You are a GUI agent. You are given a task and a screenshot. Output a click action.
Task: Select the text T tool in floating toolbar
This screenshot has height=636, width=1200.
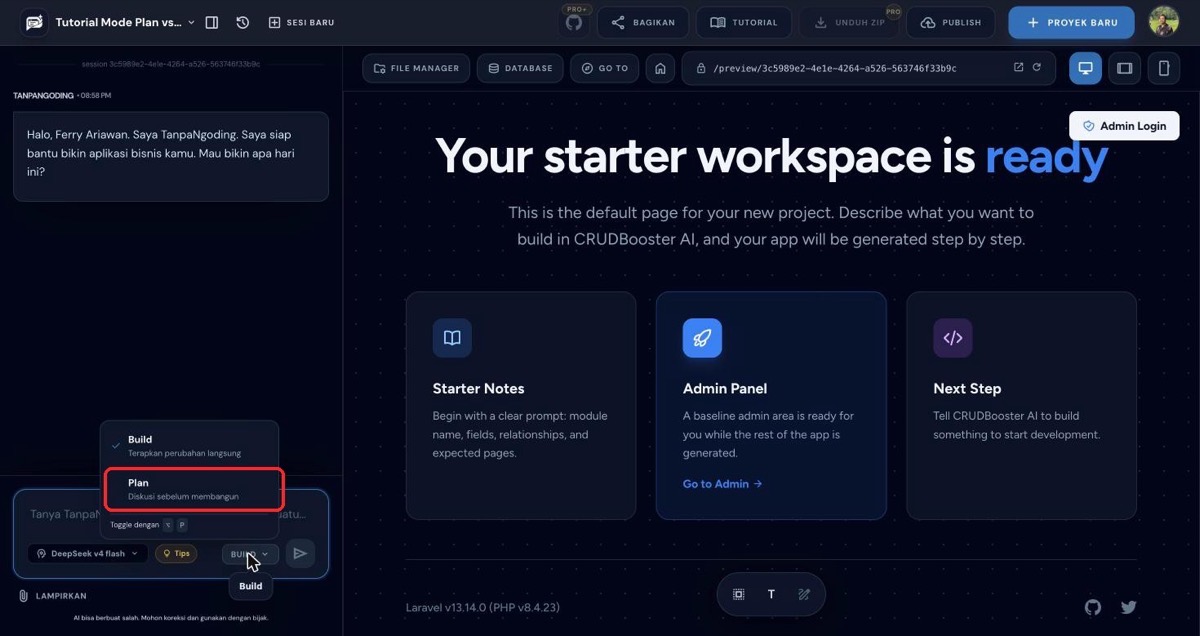[771, 594]
